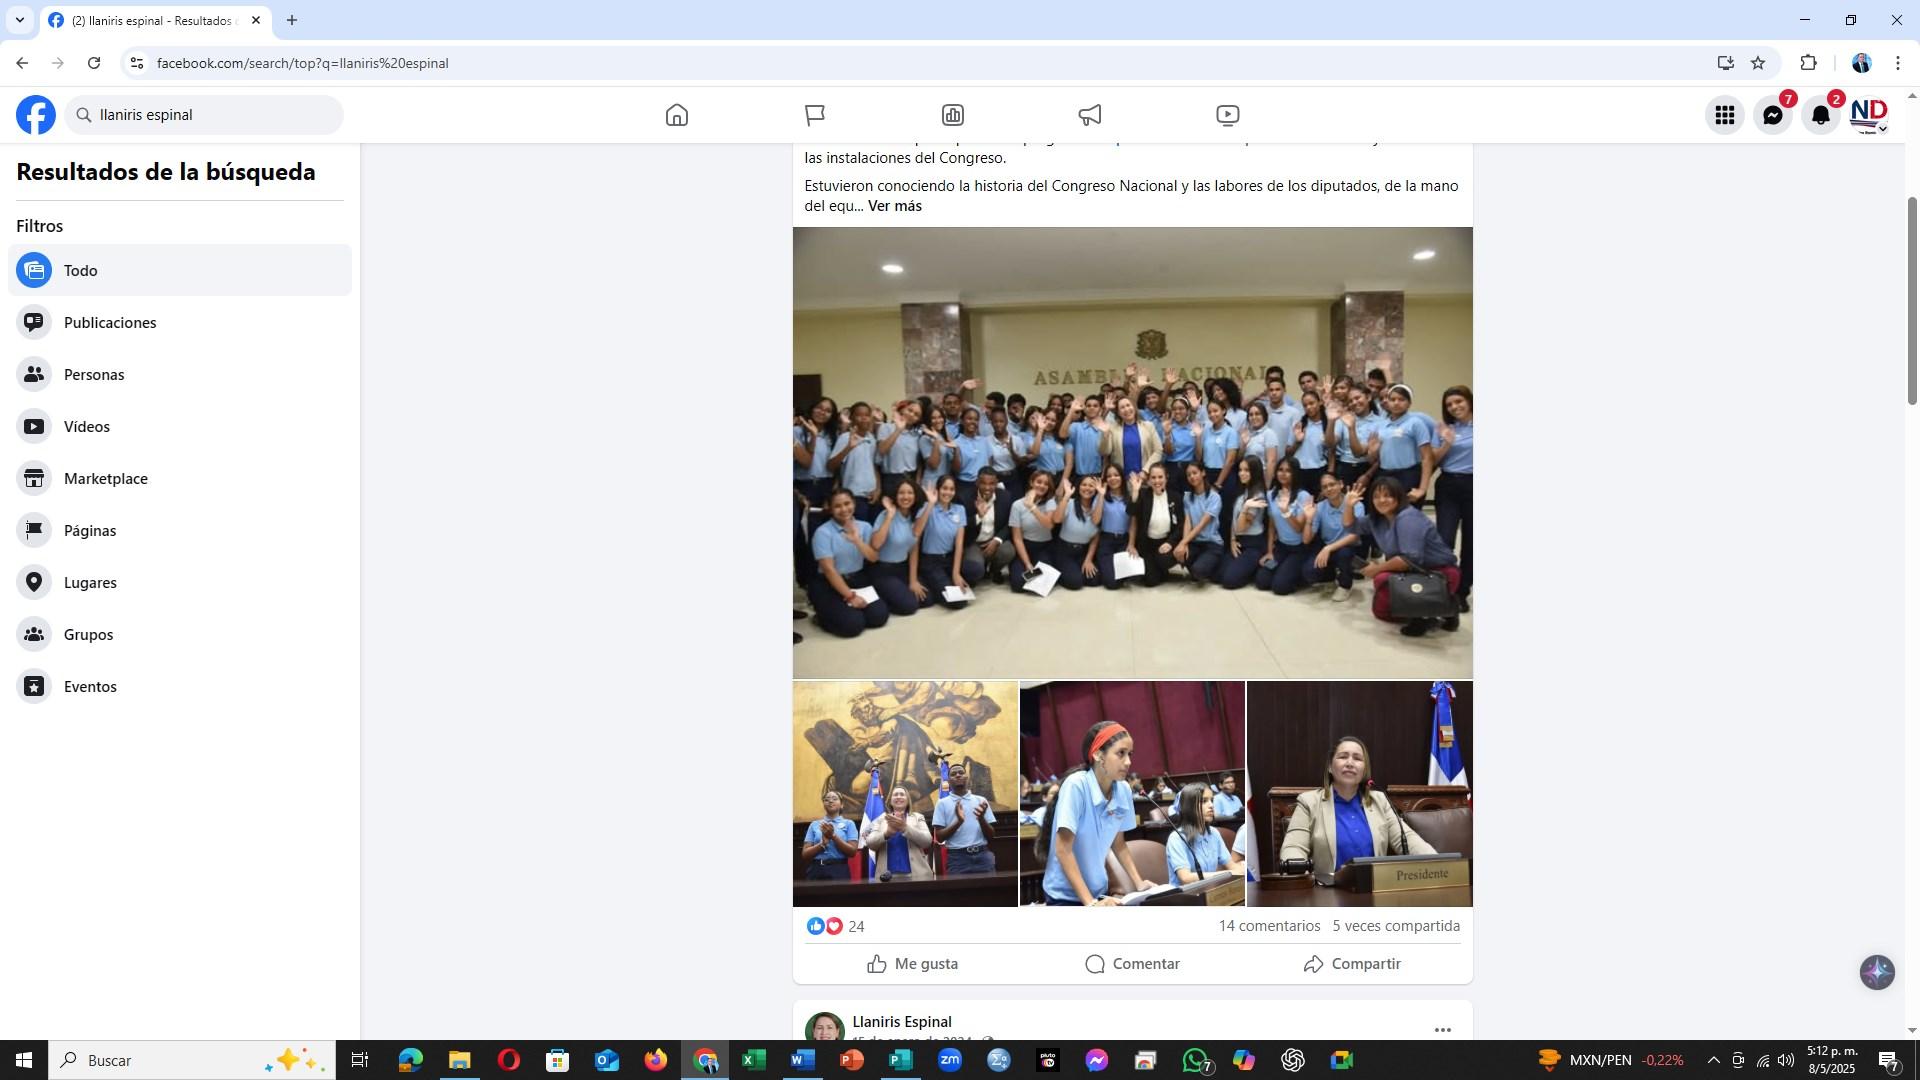Open the notifications bell icon
1920x1080 pixels.
click(1821, 115)
